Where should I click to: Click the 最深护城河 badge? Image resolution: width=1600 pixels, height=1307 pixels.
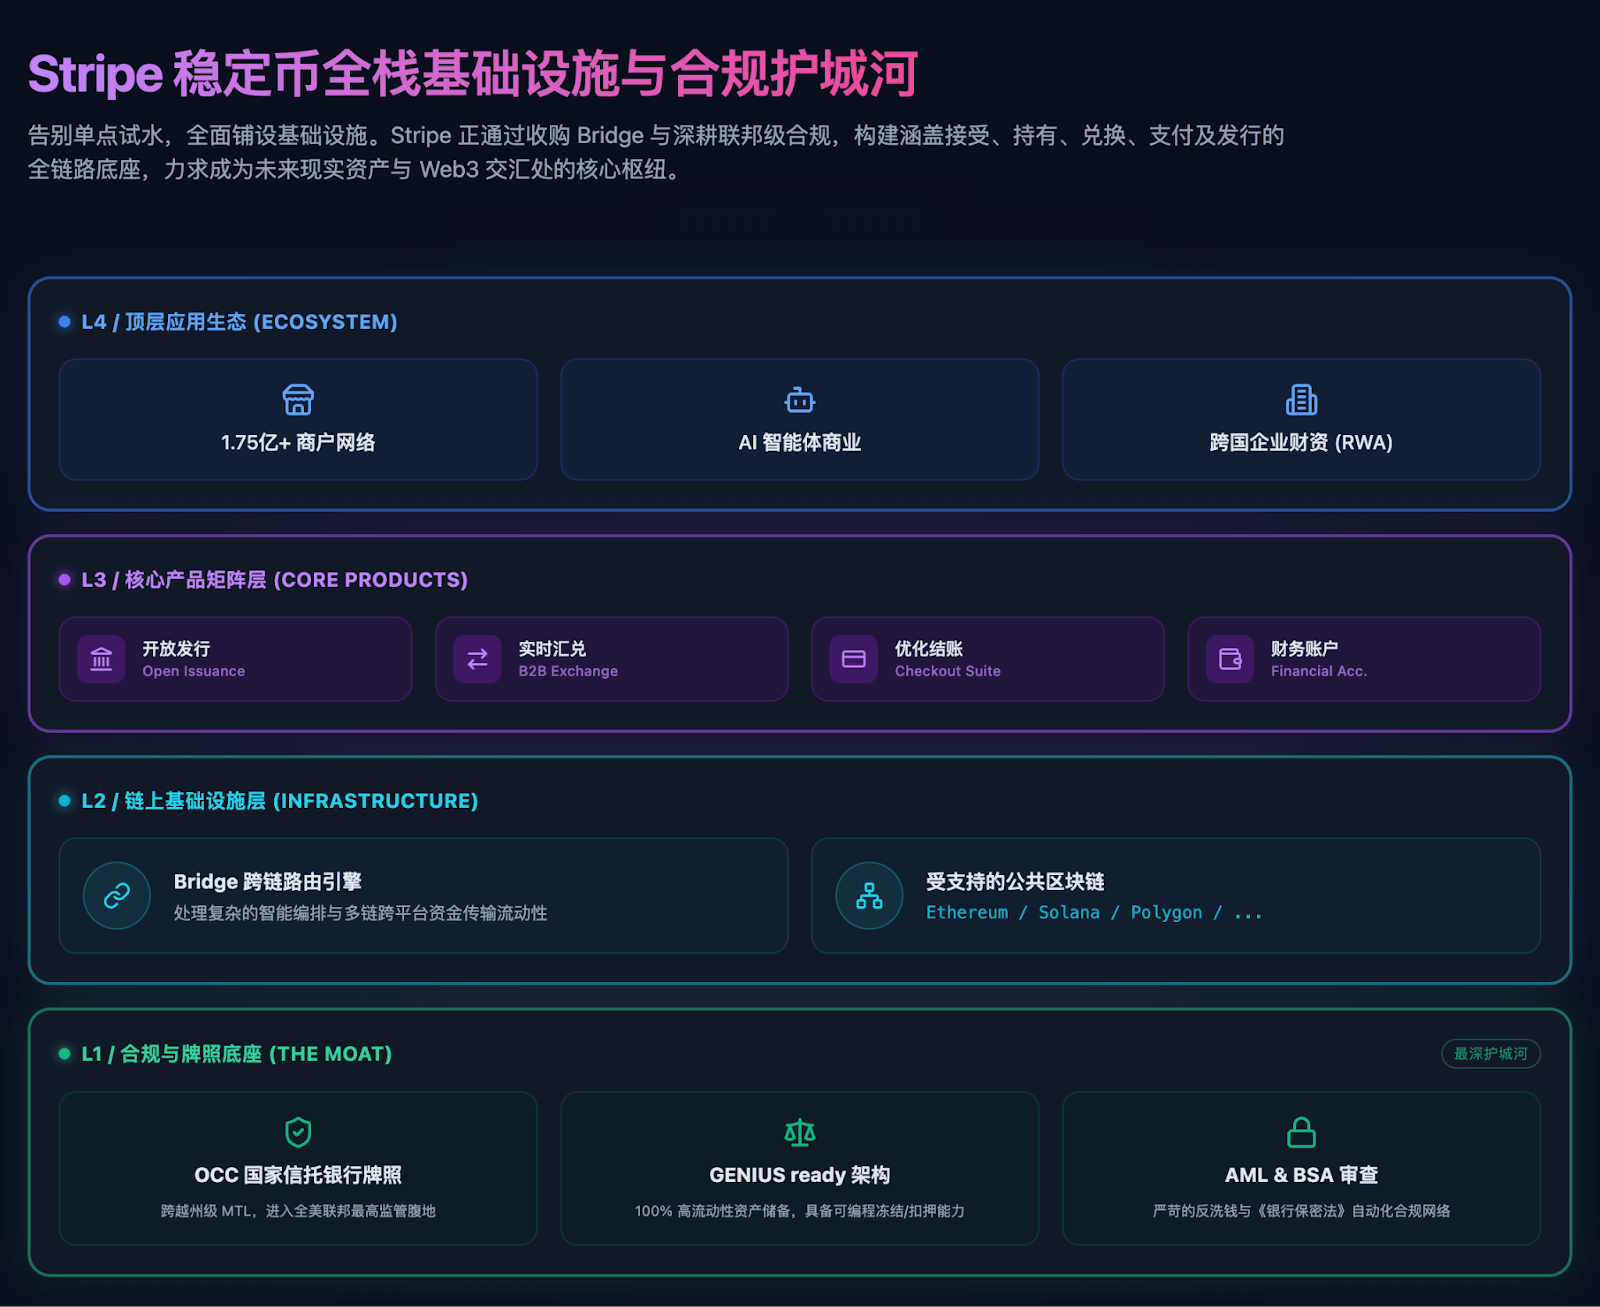(1491, 1054)
